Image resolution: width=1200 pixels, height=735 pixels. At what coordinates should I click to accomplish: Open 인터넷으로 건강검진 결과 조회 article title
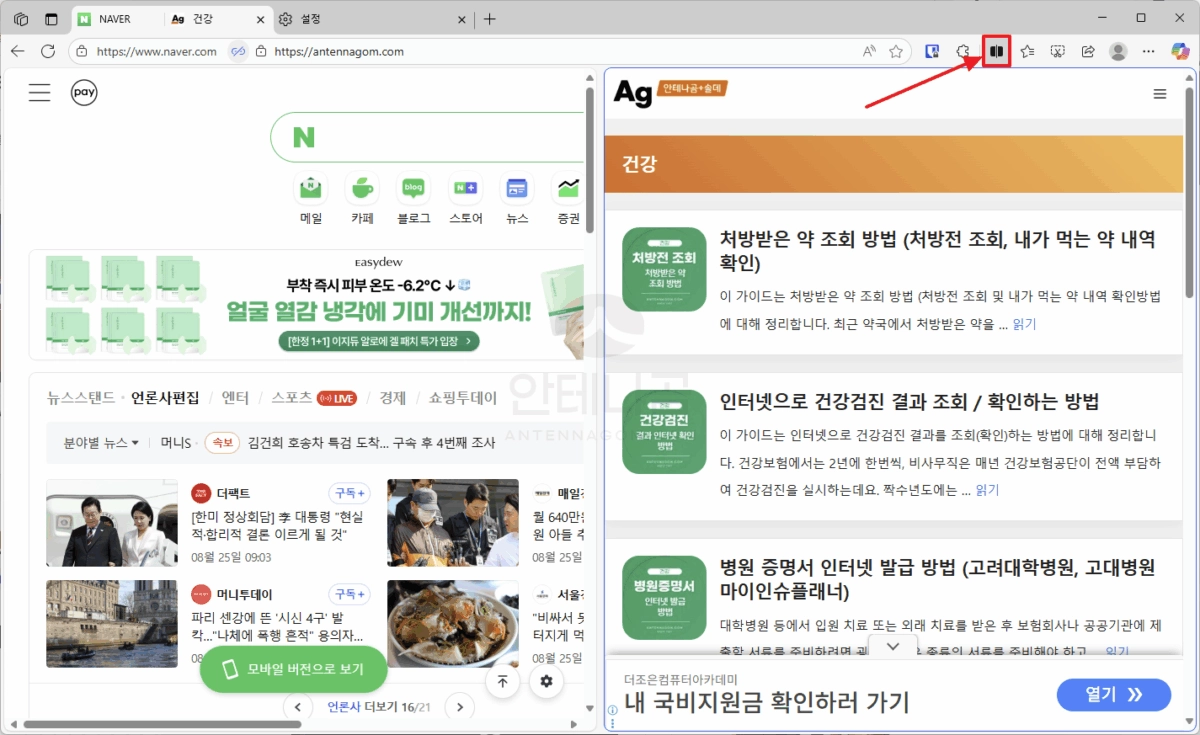(909, 402)
